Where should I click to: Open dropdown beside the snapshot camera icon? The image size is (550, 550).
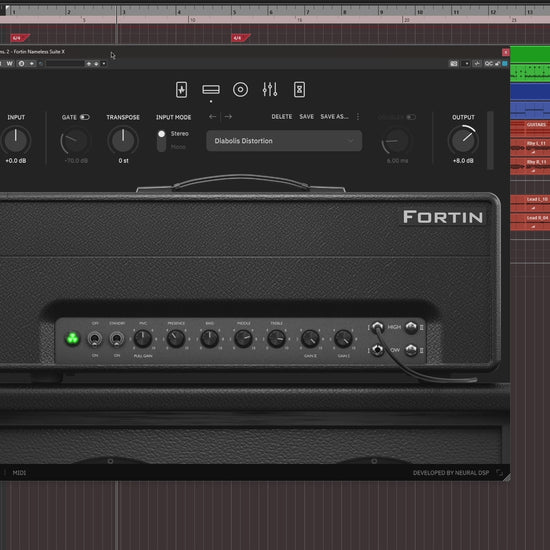[465, 63]
